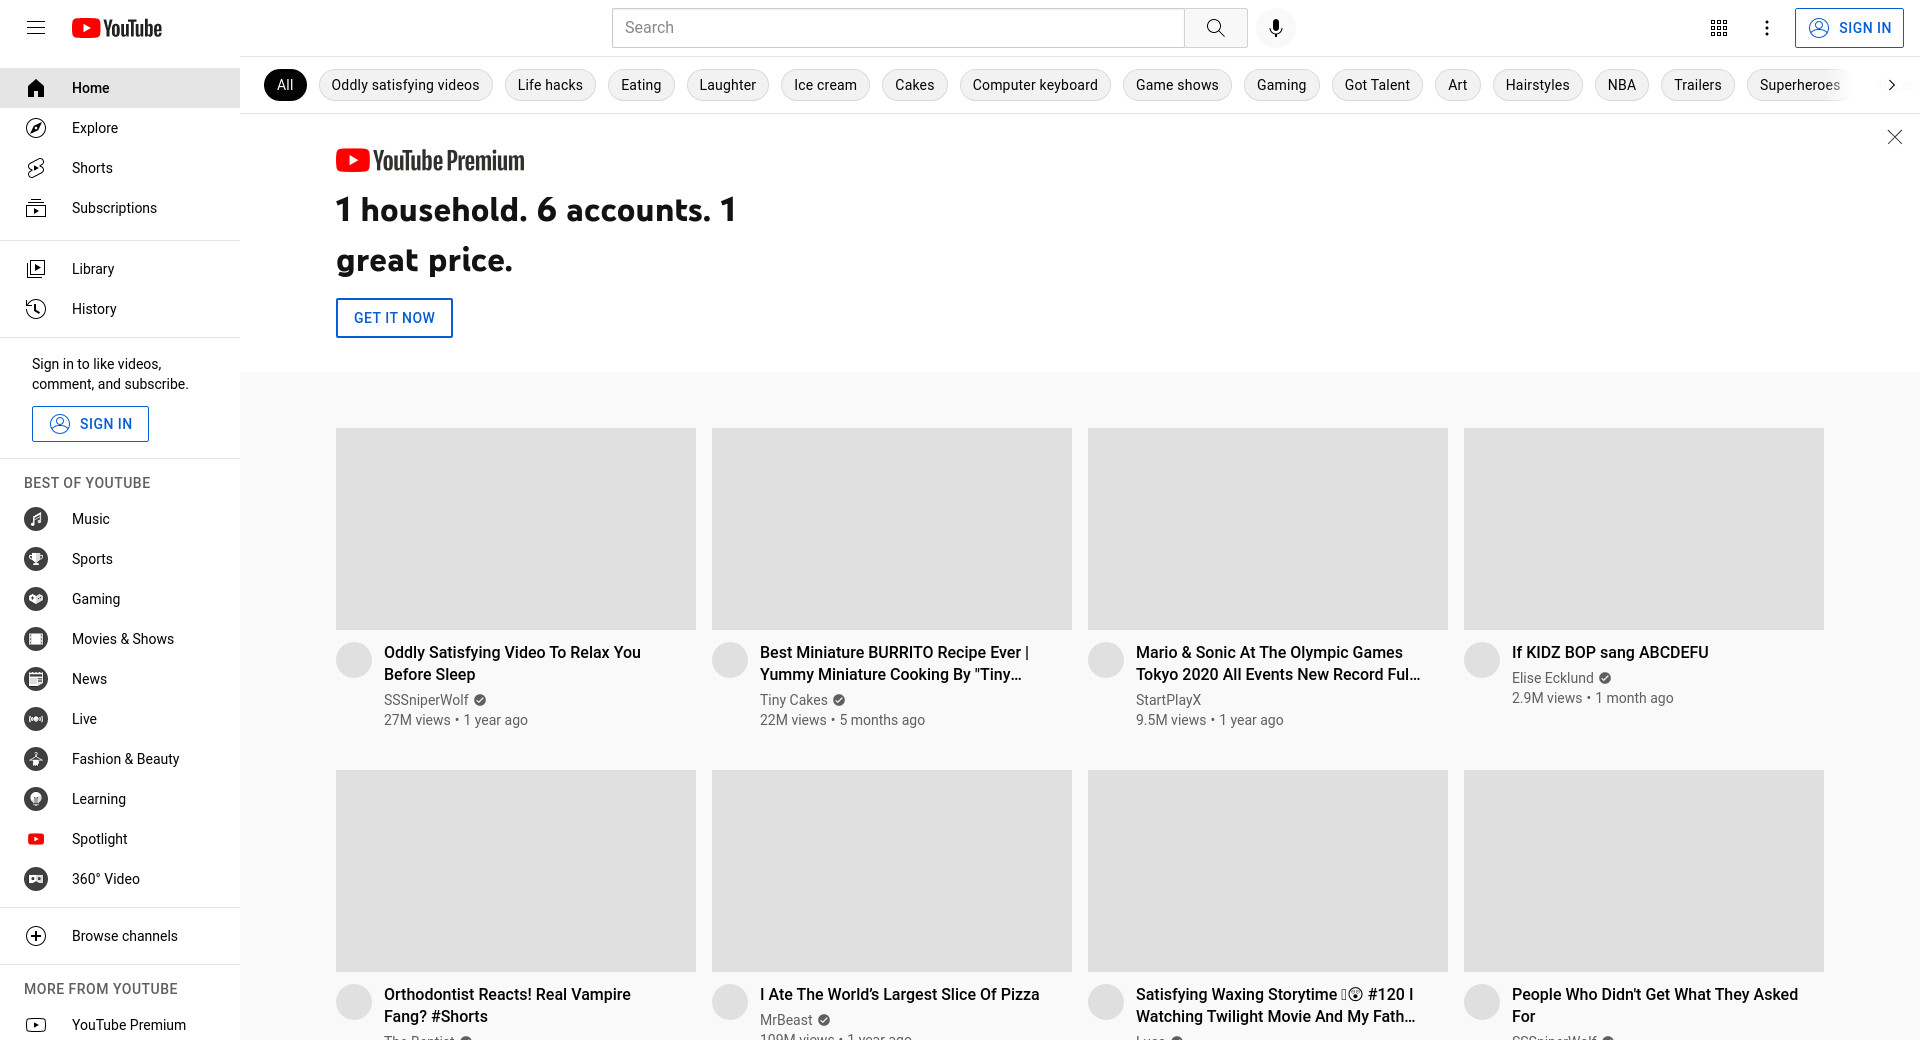This screenshot has height=1040, width=1920.
Task: Click the Gaming category icon
Action: [36, 599]
